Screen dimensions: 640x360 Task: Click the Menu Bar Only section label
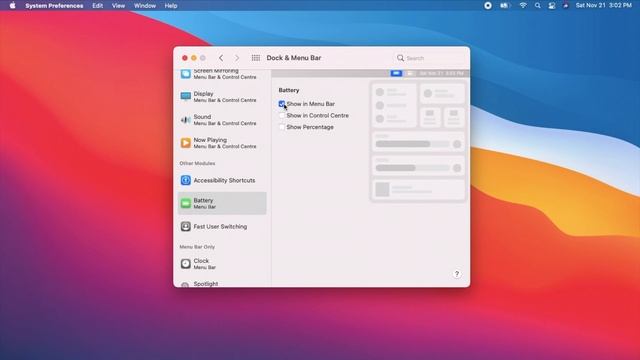[197, 247]
